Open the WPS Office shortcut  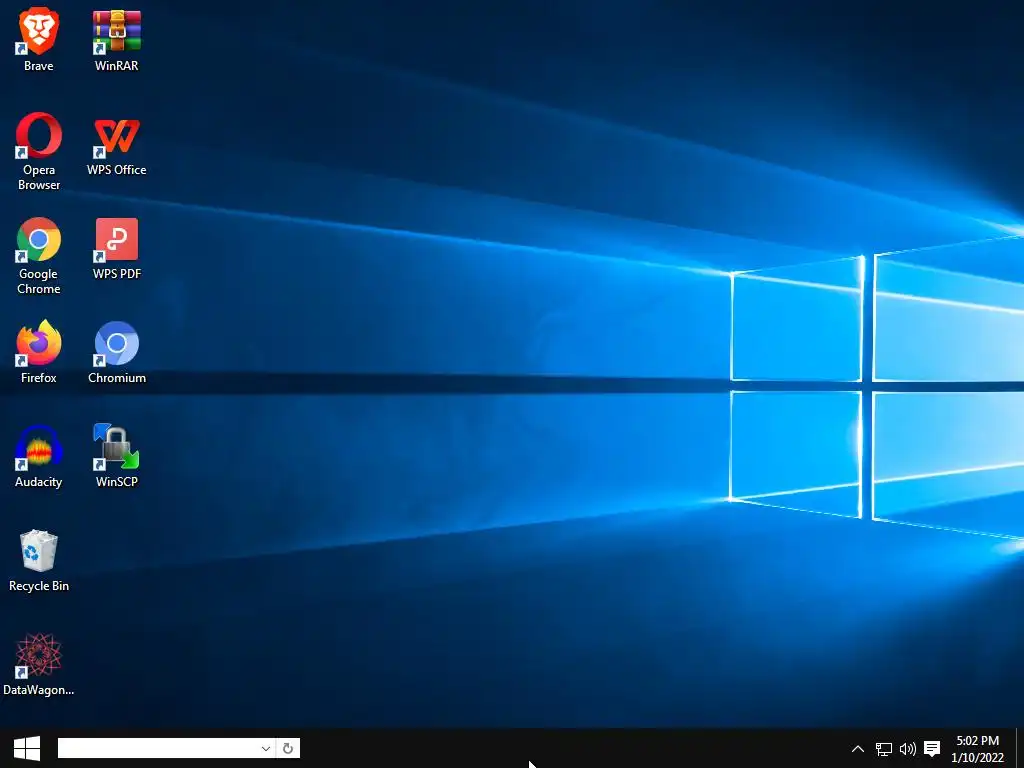pos(116,146)
